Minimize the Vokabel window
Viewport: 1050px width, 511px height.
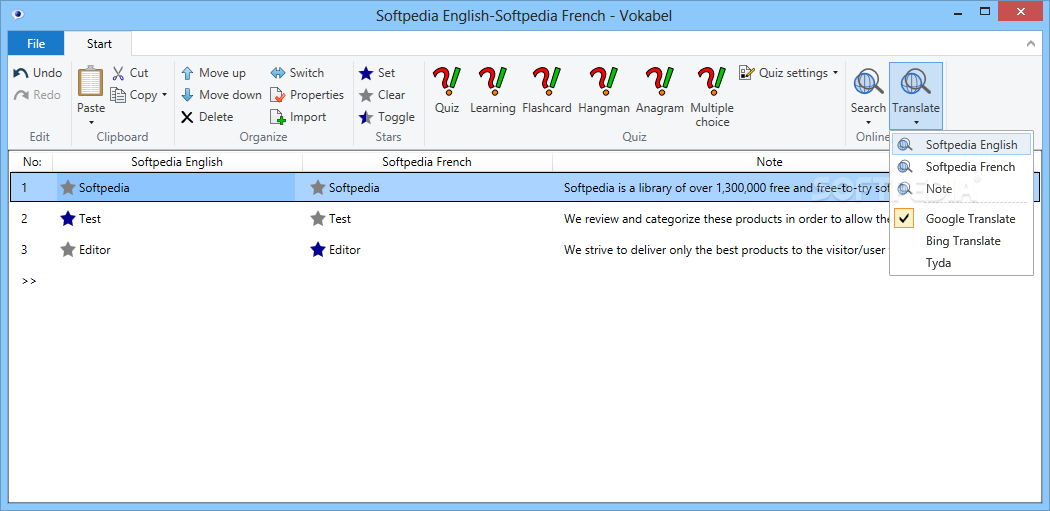(956, 13)
